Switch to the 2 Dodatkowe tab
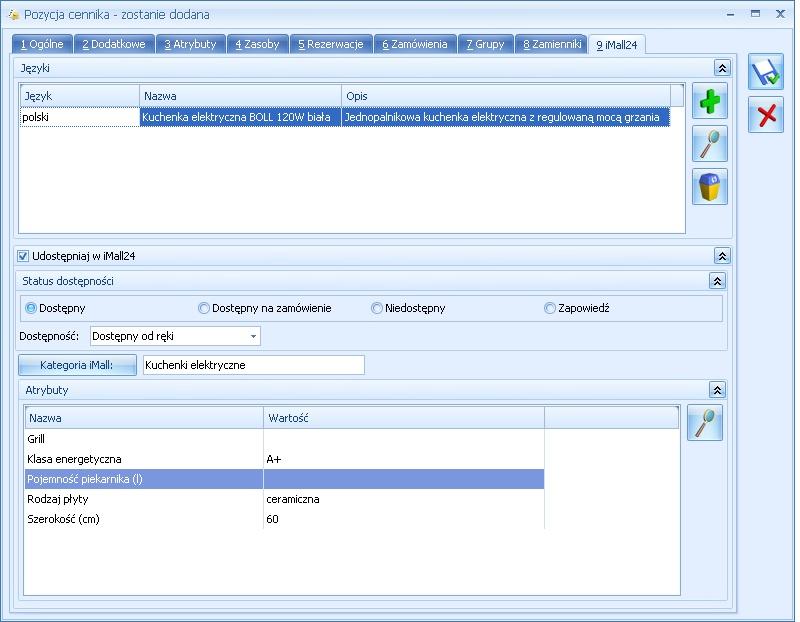This screenshot has width=800, height=622. click(114, 44)
